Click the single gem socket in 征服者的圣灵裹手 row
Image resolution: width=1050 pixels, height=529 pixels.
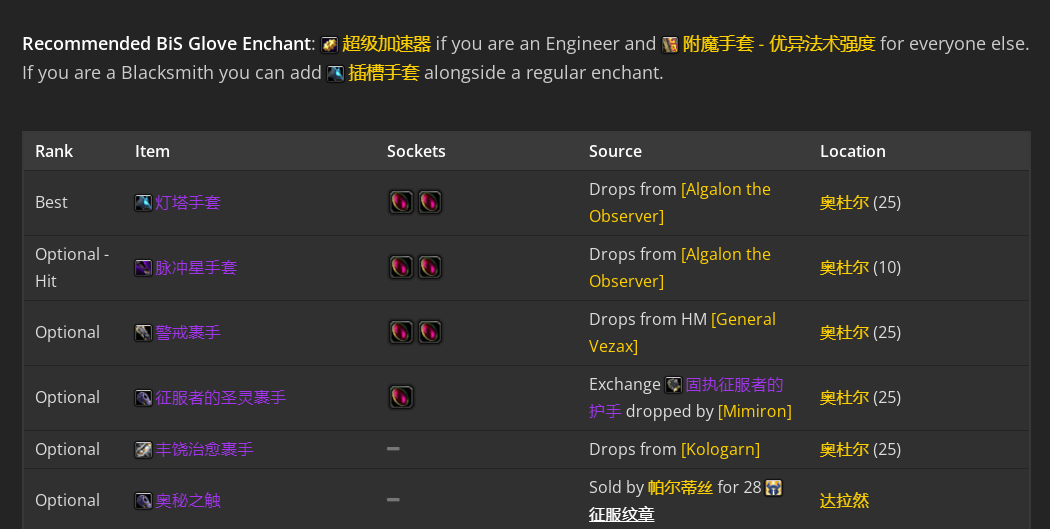(x=401, y=398)
